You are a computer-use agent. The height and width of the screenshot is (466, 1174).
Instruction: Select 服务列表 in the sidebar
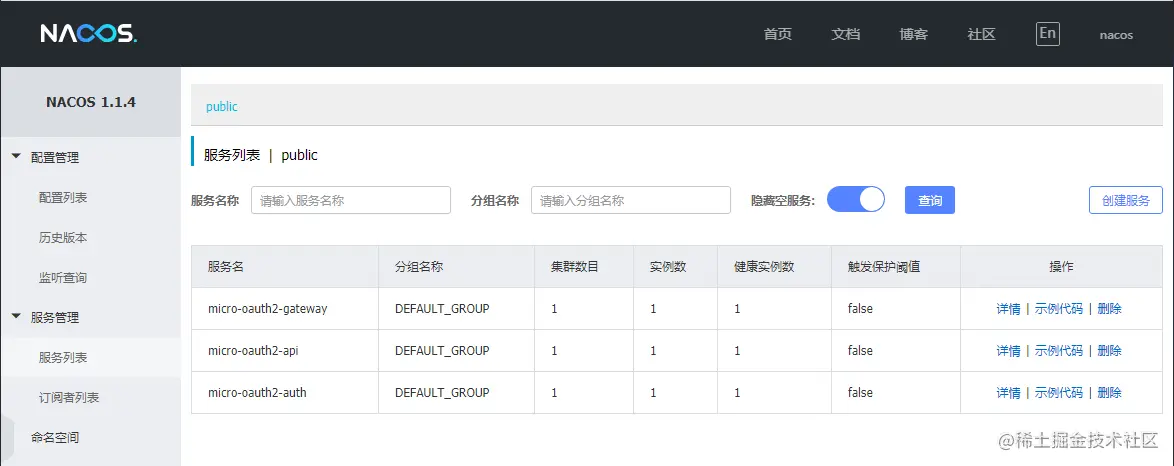coord(63,357)
